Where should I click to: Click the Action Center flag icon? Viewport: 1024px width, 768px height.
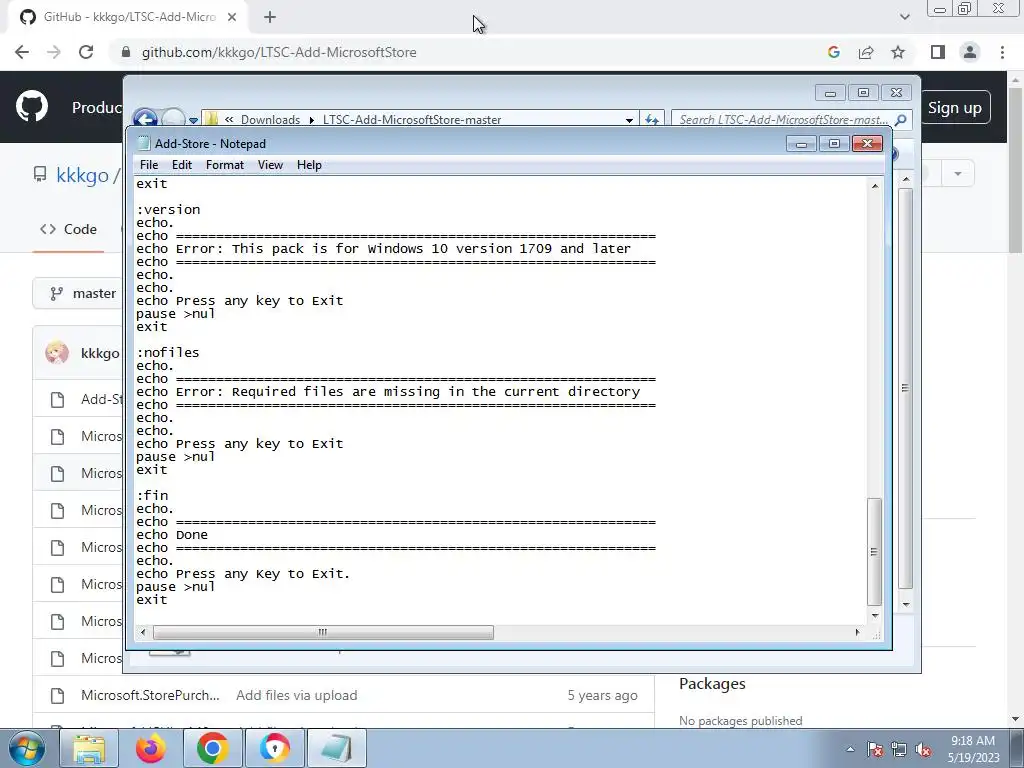[875, 749]
